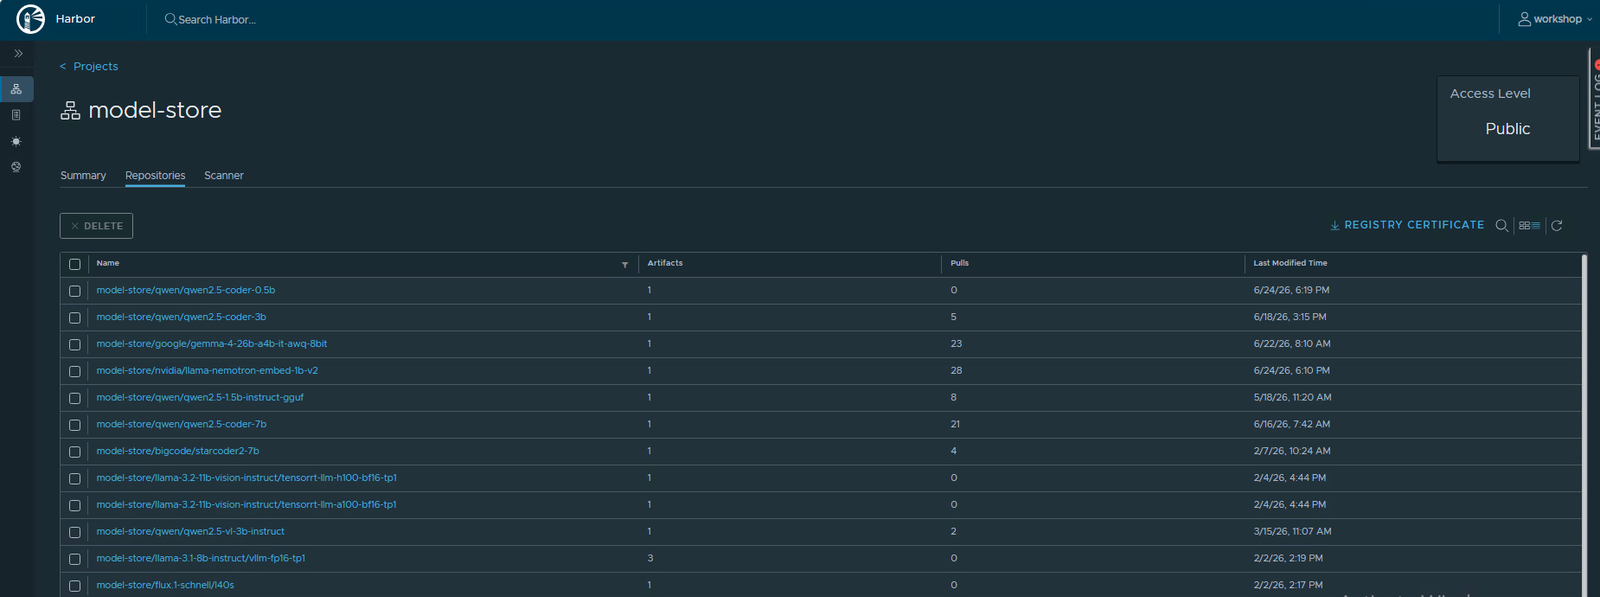Open bigcode/starcoder2-7b repository link
Viewport: 1600px width, 597px height.
coord(178,451)
